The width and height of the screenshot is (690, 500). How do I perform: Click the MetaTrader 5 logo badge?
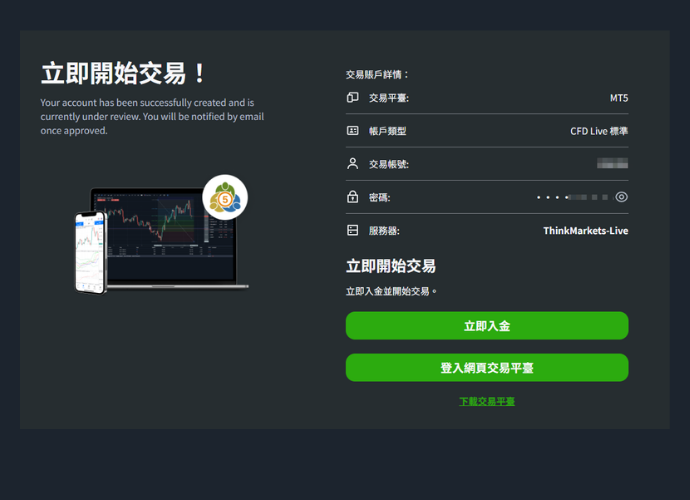225,198
